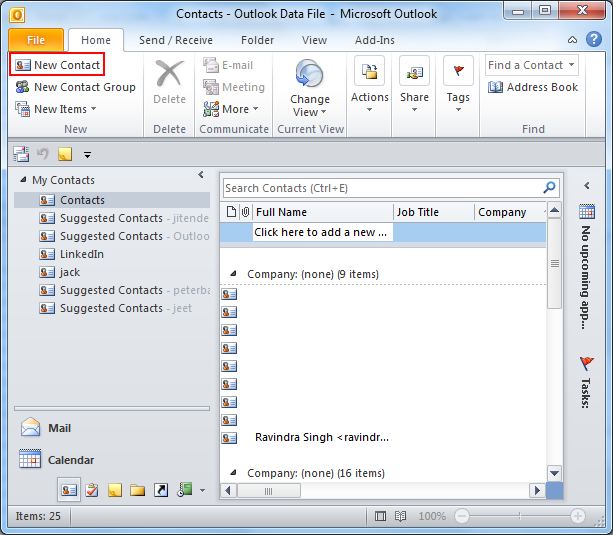
Task: Switch to the View tab
Action: (x=314, y=40)
